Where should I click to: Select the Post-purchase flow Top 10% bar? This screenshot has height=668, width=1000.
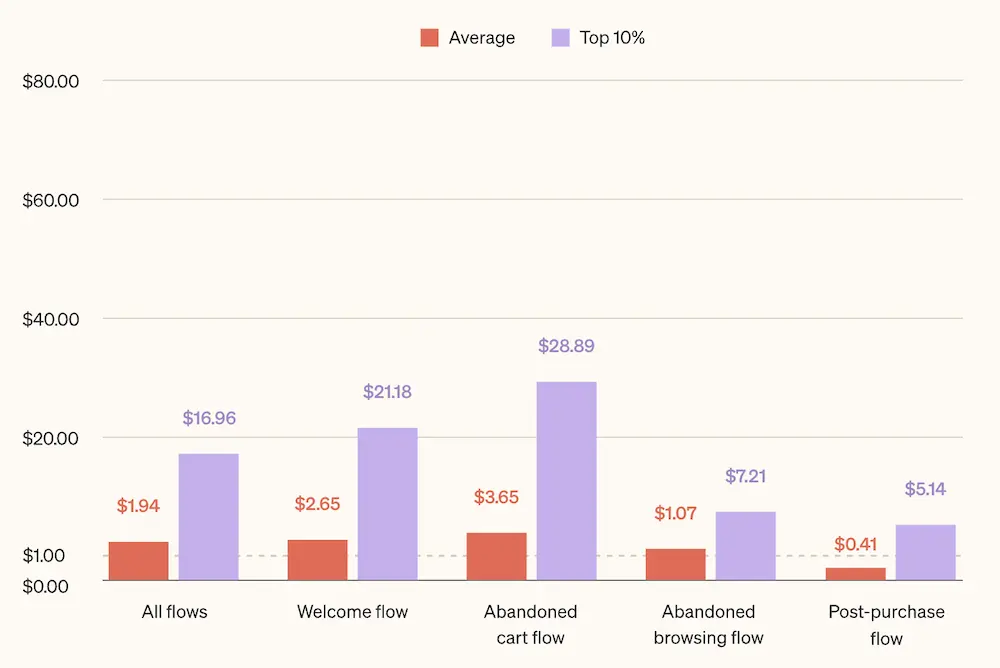925,552
